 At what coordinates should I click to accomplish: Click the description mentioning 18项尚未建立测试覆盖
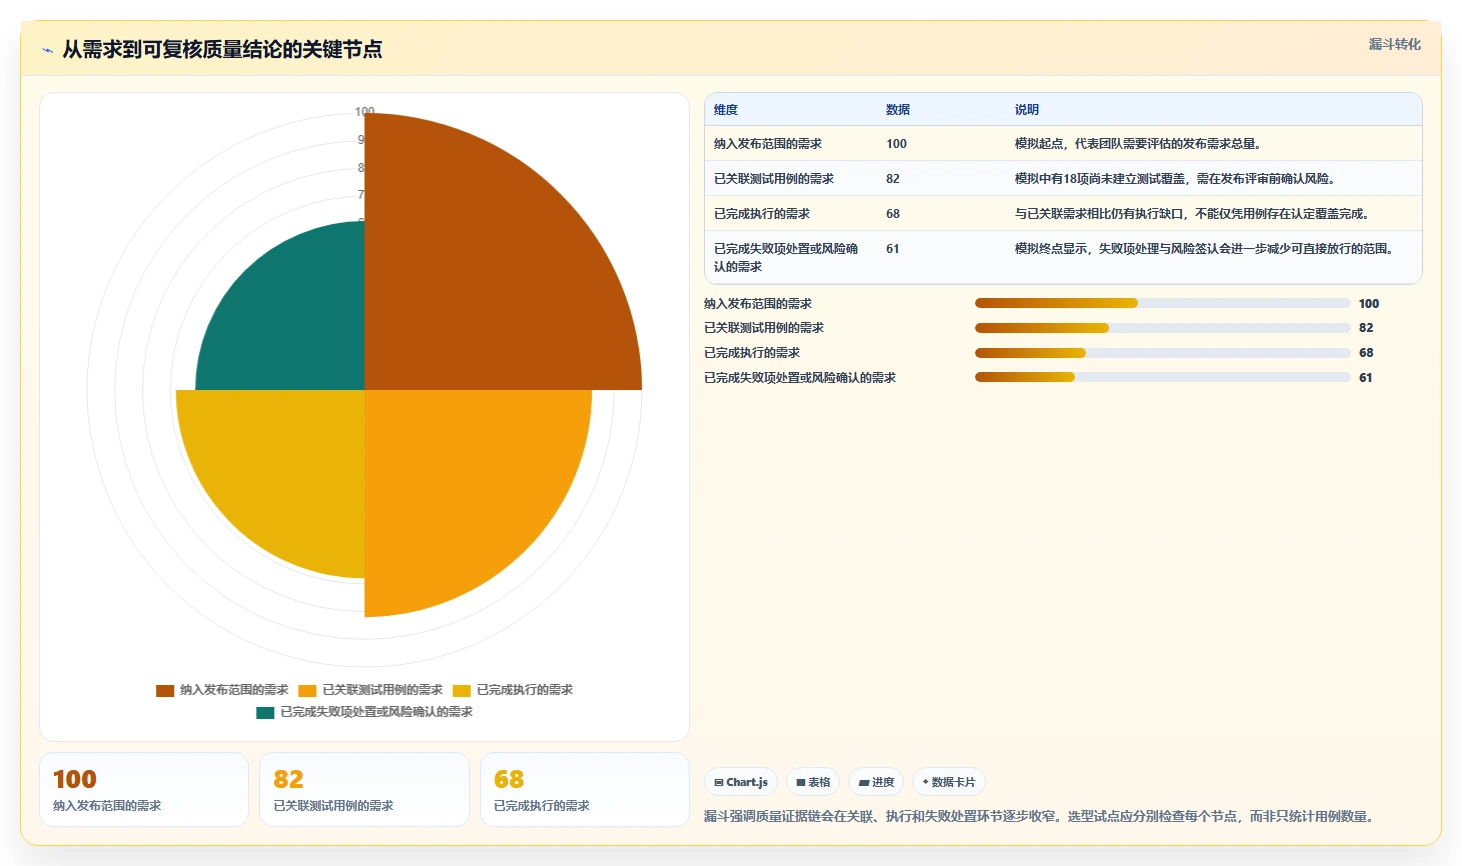(1175, 179)
